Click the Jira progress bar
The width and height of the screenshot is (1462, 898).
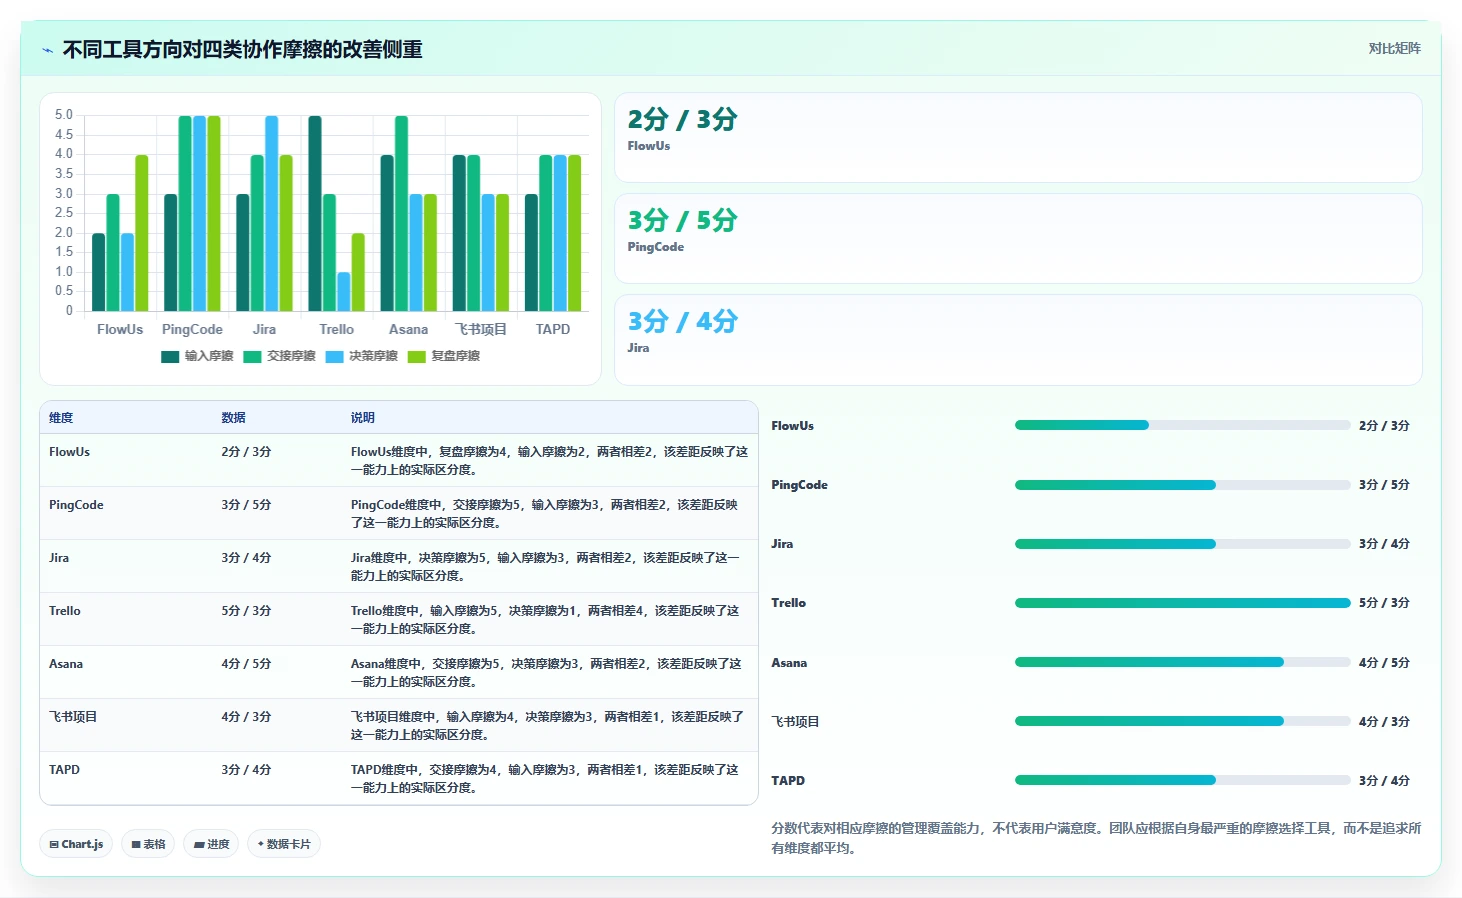pyautogui.click(x=1182, y=544)
